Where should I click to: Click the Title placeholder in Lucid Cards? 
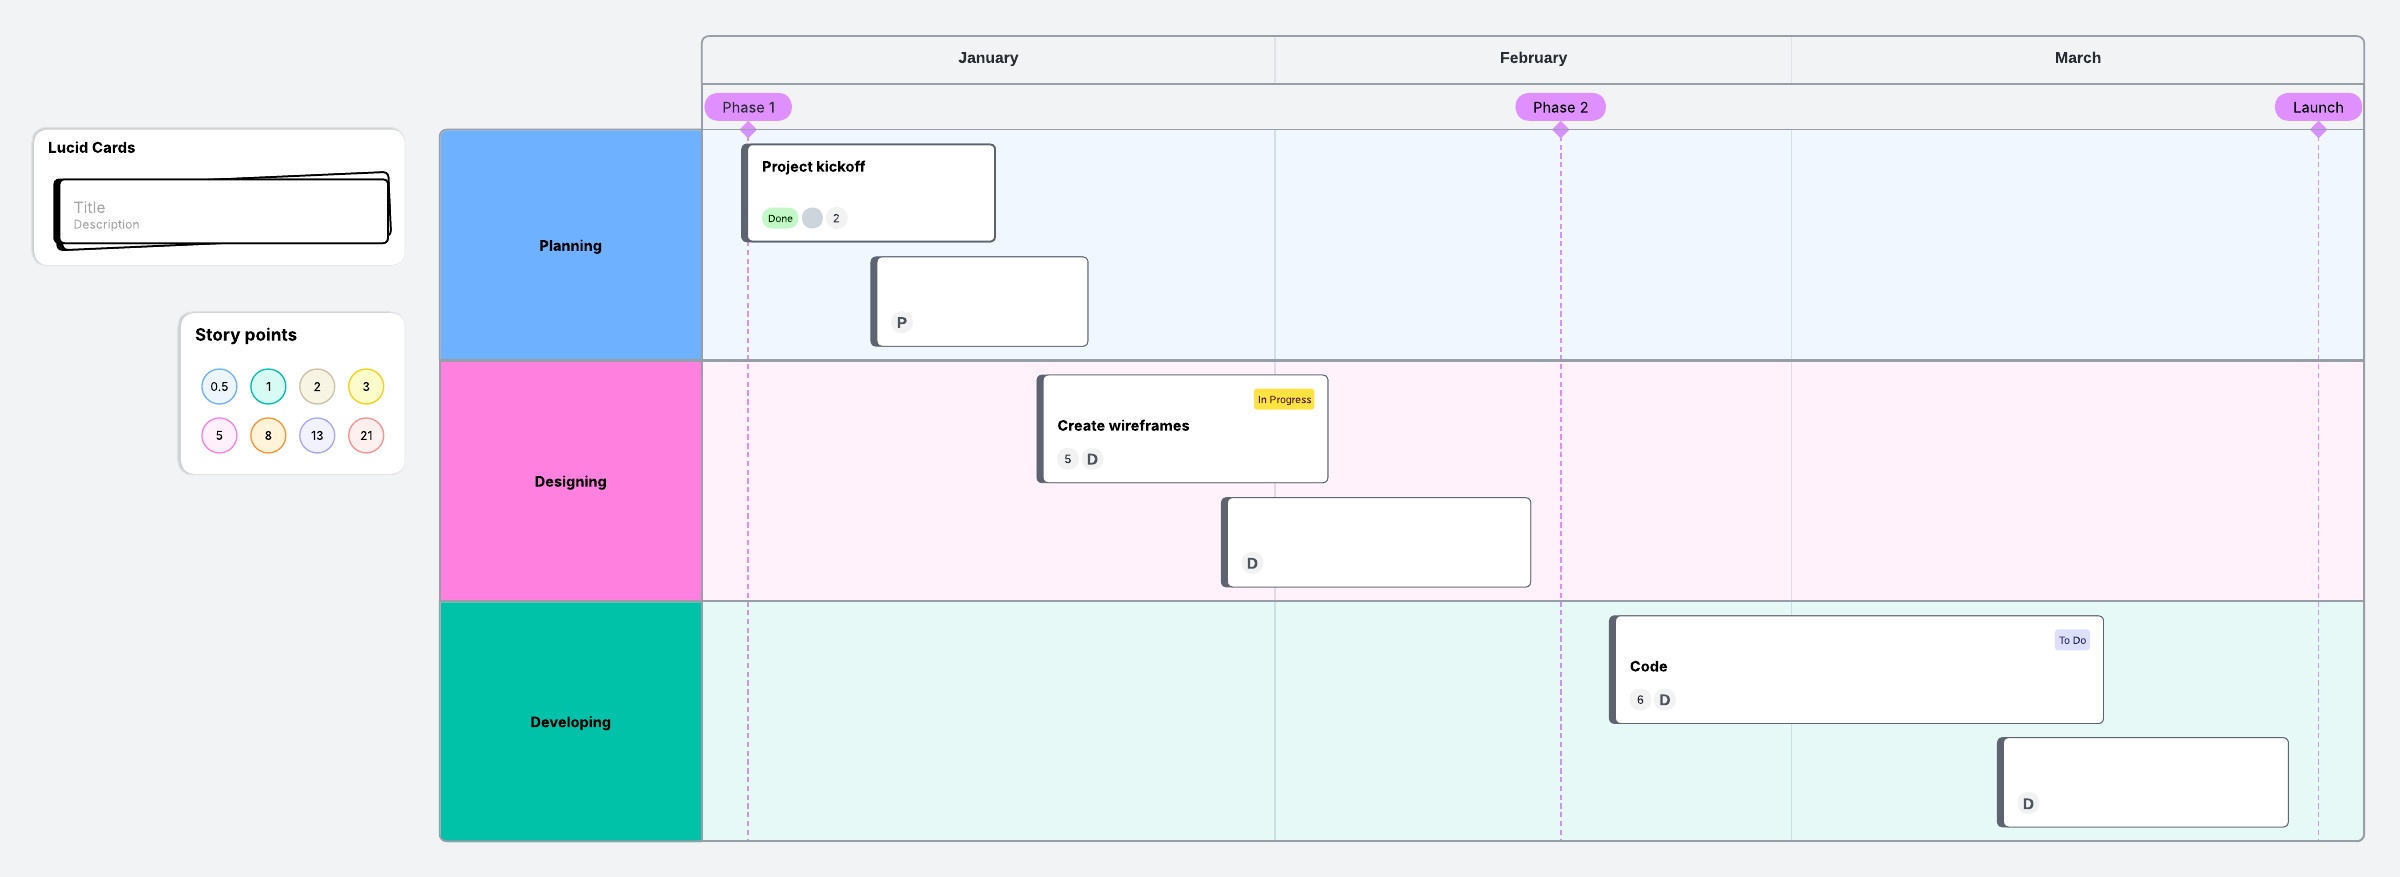pos(89,207)
